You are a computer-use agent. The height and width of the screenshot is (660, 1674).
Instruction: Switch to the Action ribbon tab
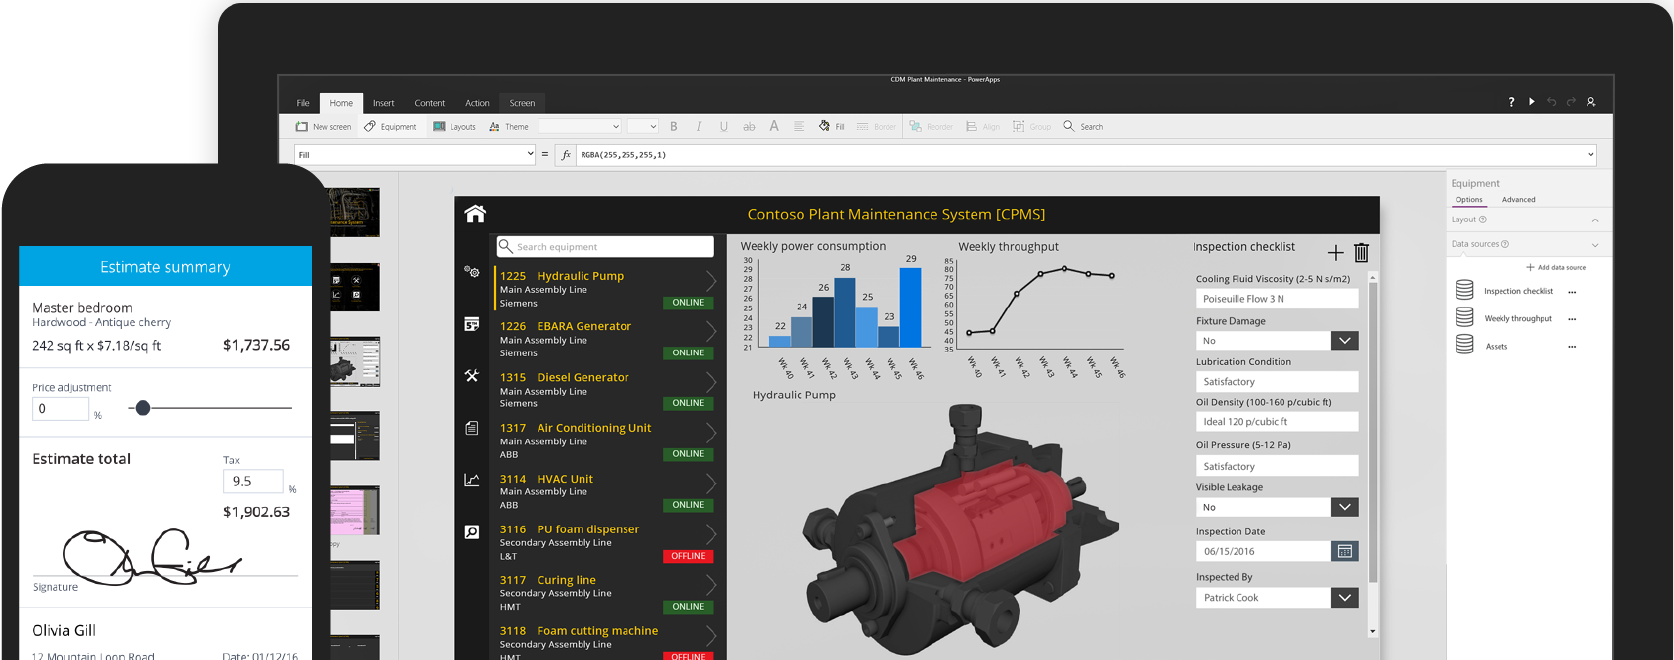(477, 103)
